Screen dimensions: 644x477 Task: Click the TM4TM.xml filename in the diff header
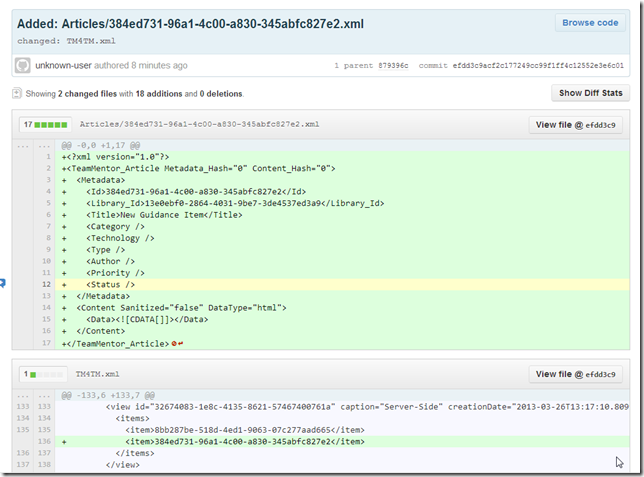point(97,375)
